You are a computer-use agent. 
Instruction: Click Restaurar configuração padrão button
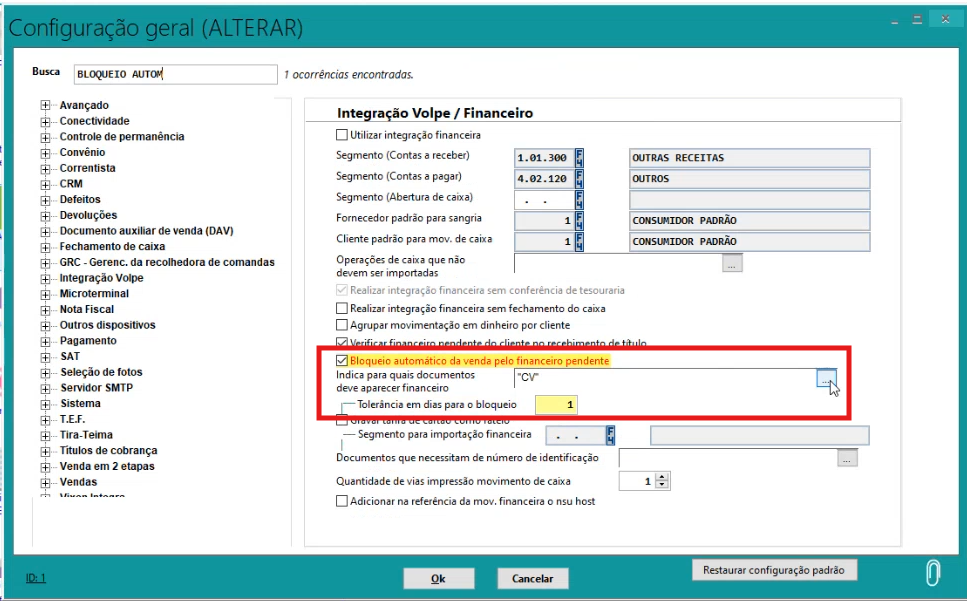pos(773,570)
